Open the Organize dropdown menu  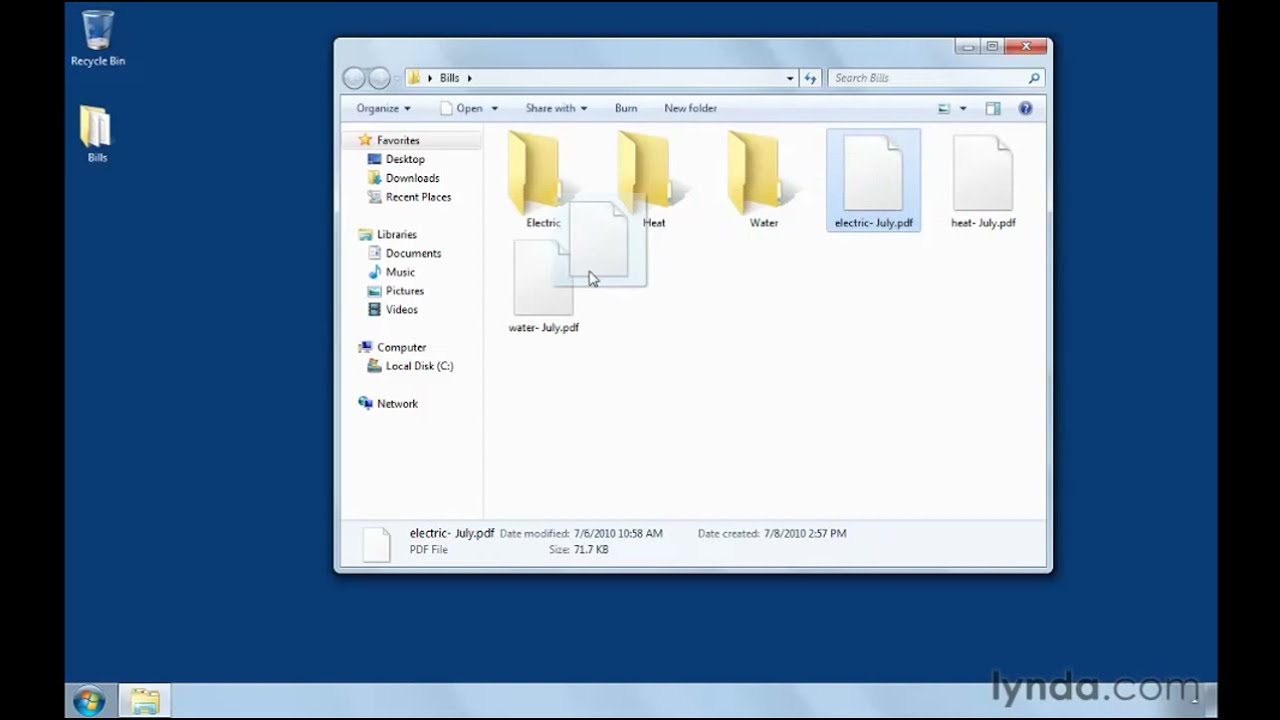coord(383,108)
